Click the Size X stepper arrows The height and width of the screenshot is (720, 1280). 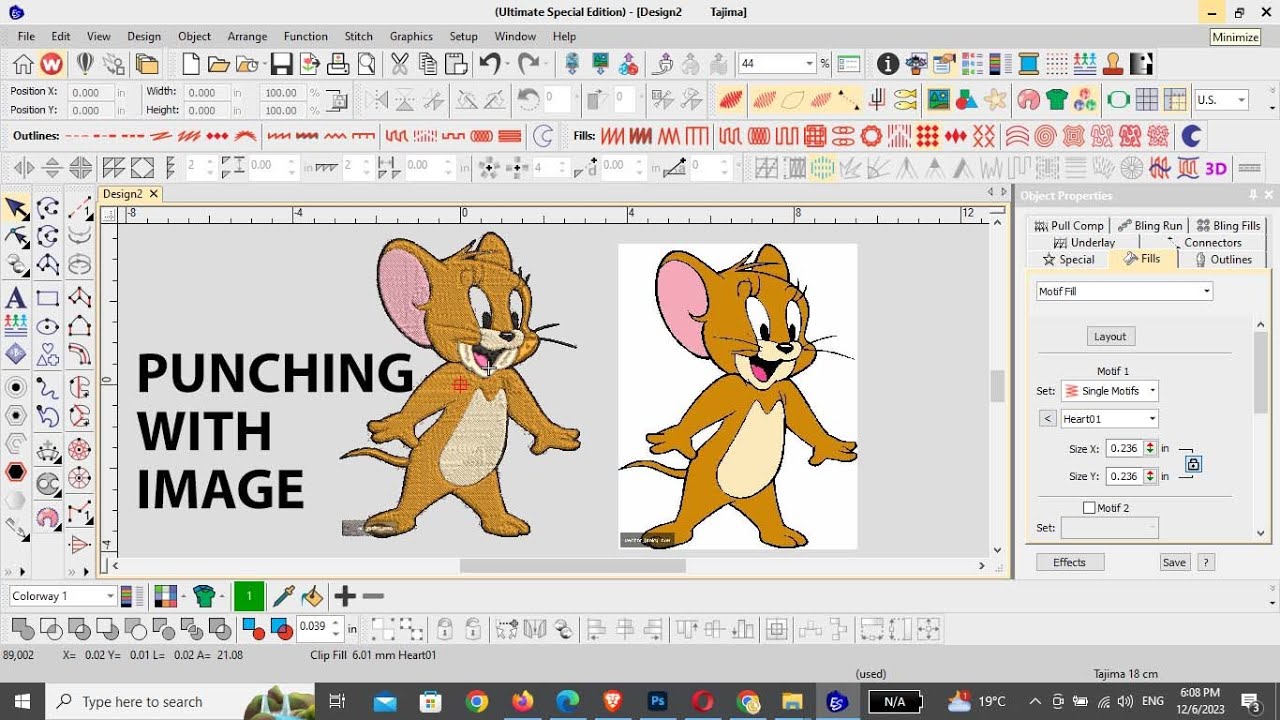point(1150,448)
